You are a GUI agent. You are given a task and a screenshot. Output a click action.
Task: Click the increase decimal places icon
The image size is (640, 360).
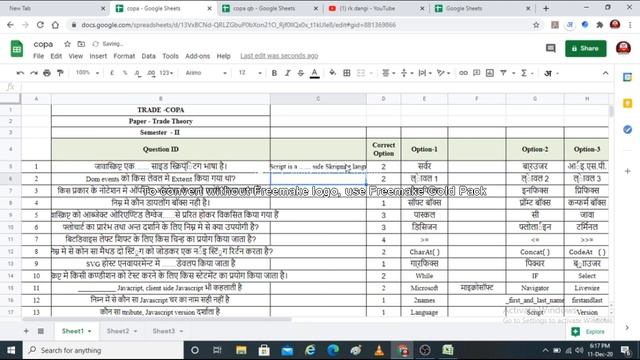point(151,73)
